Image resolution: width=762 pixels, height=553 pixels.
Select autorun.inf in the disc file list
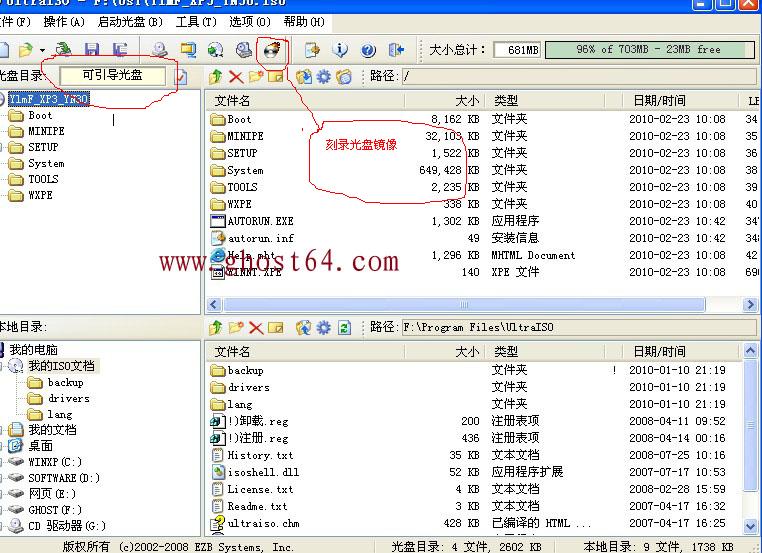[261, 239]
